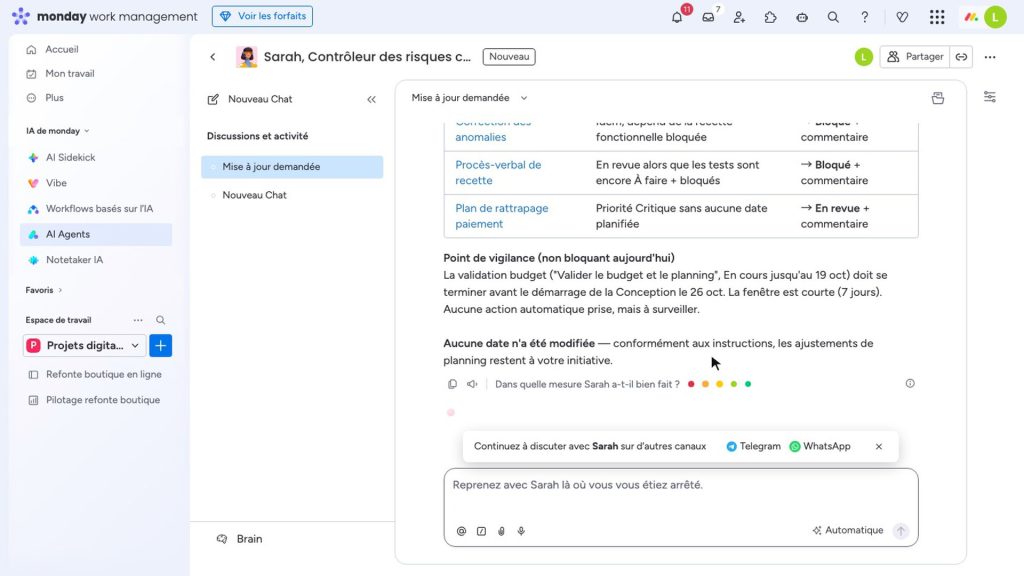Collapse the chat list panel
The width and height of the screenshot is (1024, 576).
pos(372,99)
